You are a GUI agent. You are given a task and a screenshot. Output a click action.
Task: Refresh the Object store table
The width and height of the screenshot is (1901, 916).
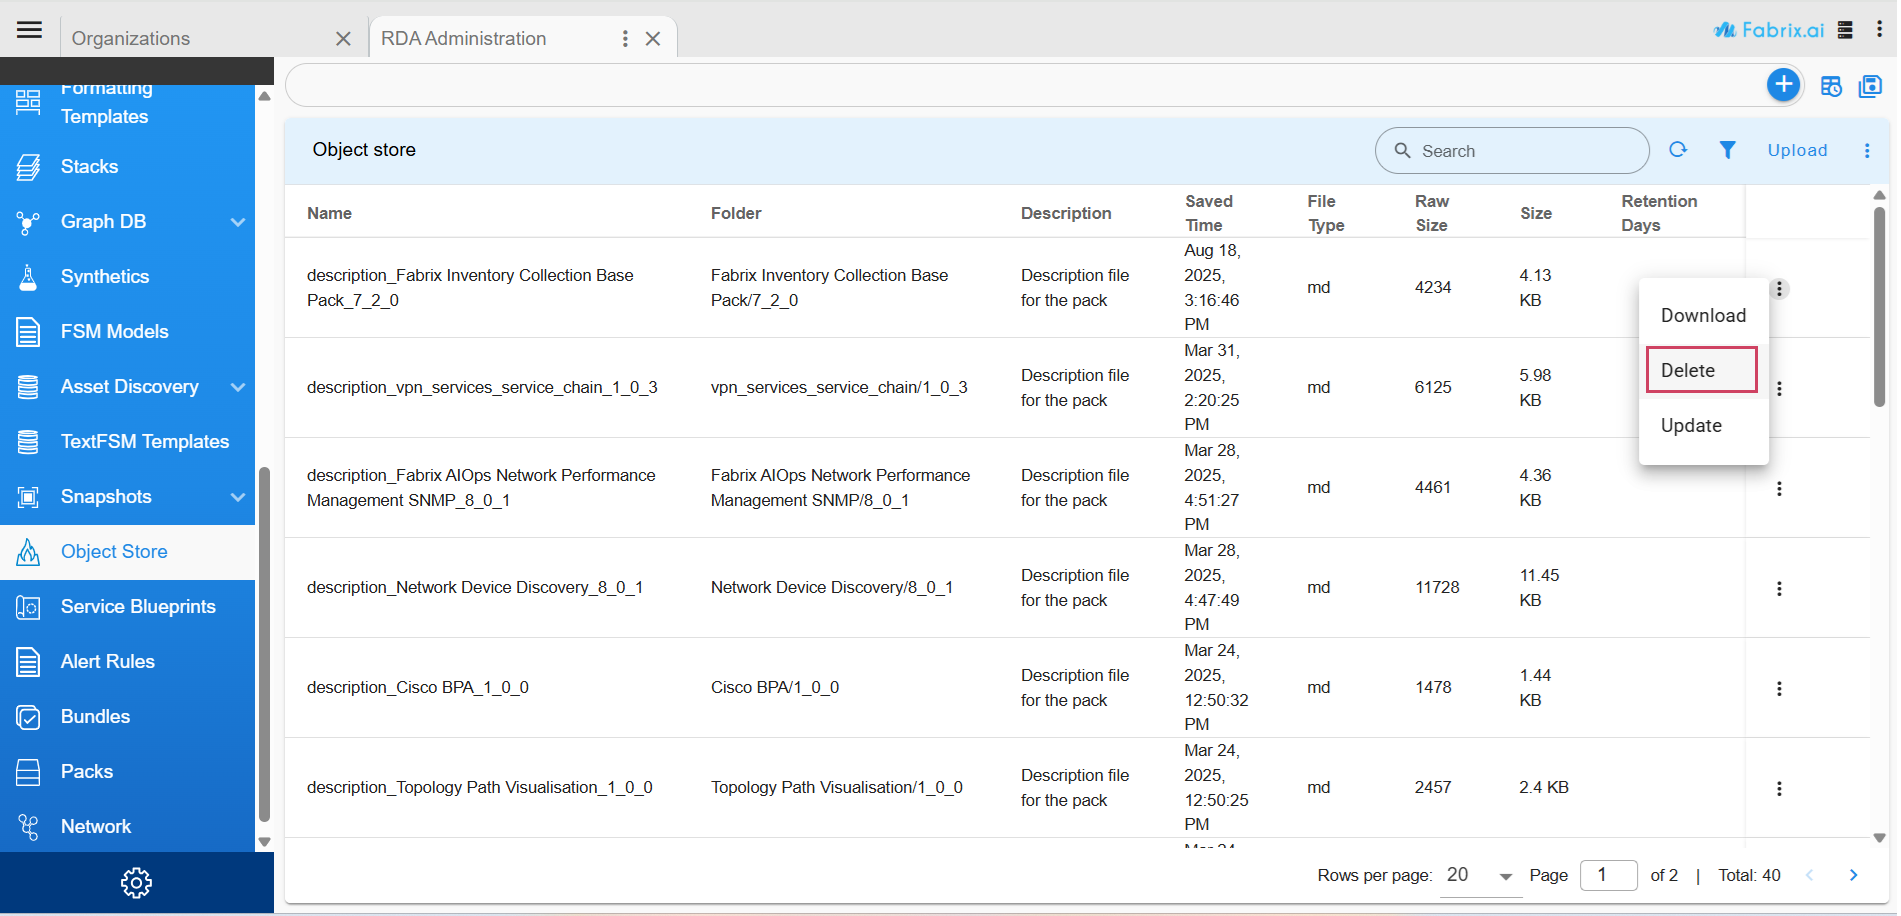pos(1678,150)
